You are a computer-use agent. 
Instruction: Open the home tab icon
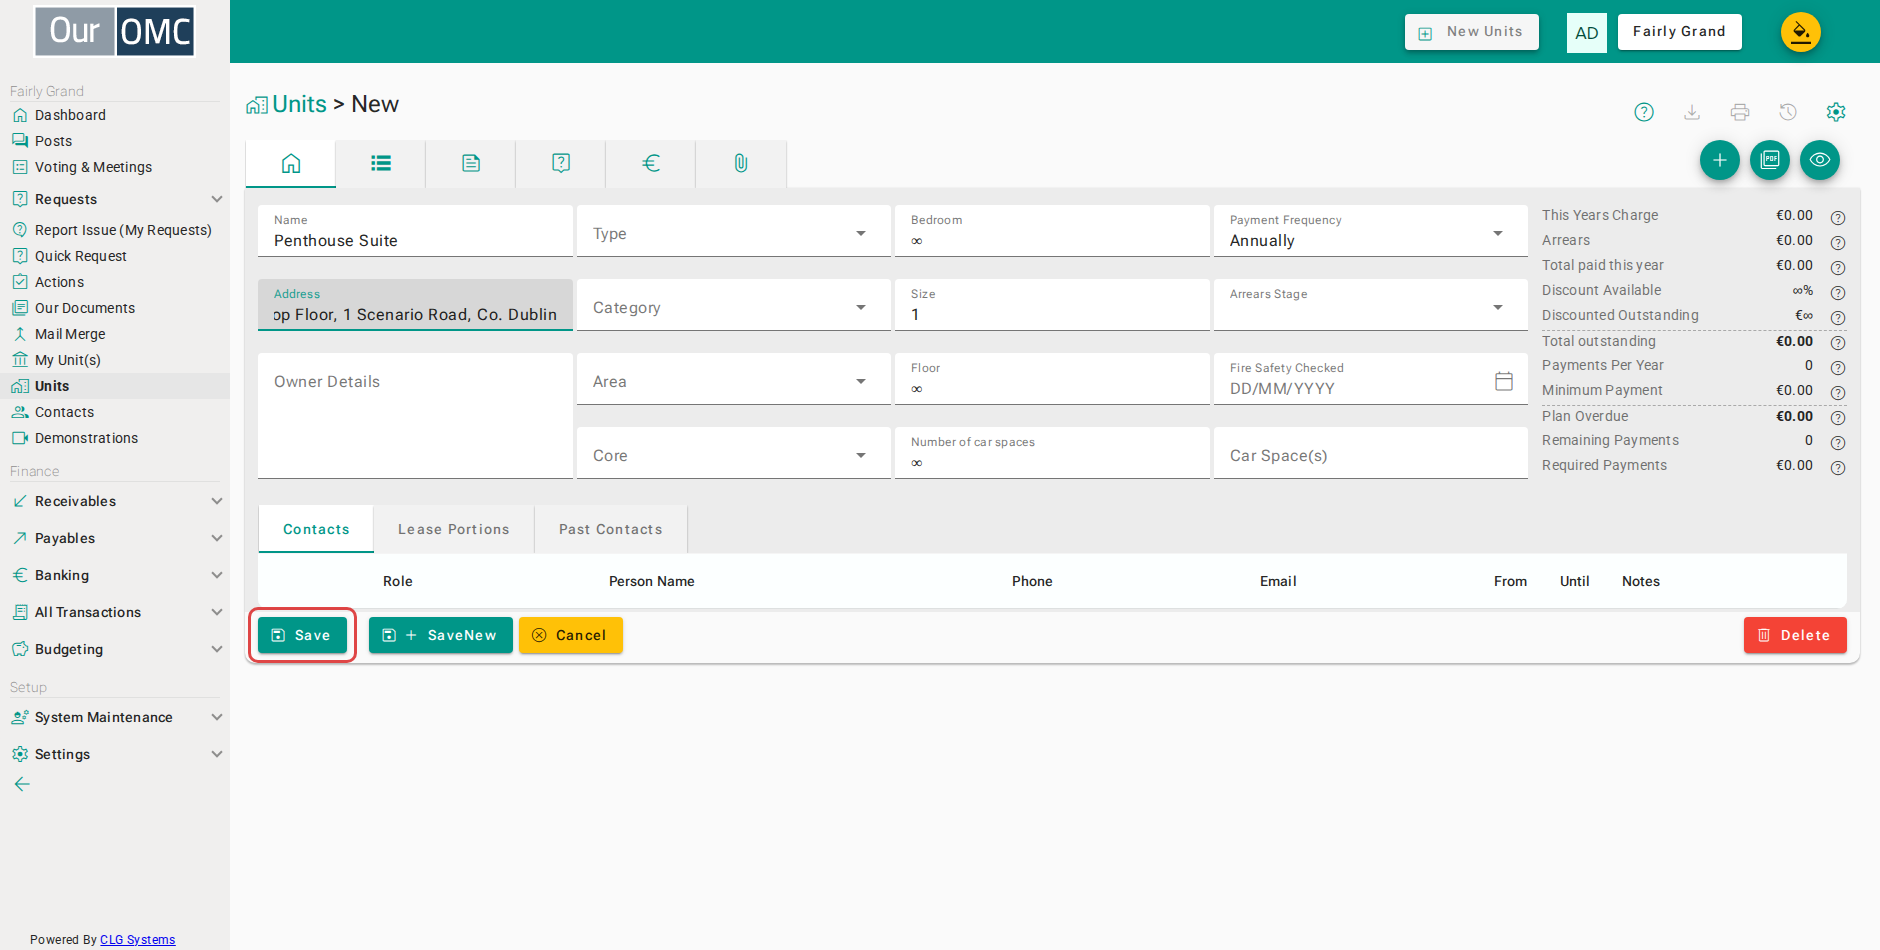(291, 163)
